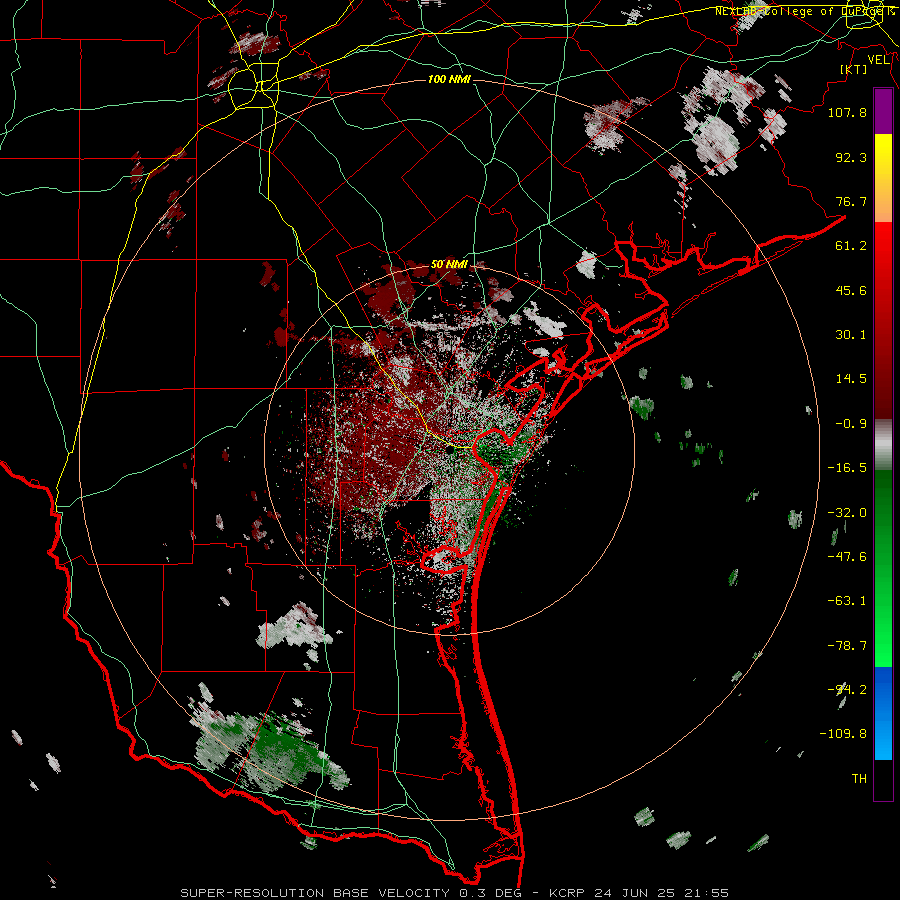Select the -32.0 value on velocity scale
Viewport: 900px width, 900px height.
point(847,513)
